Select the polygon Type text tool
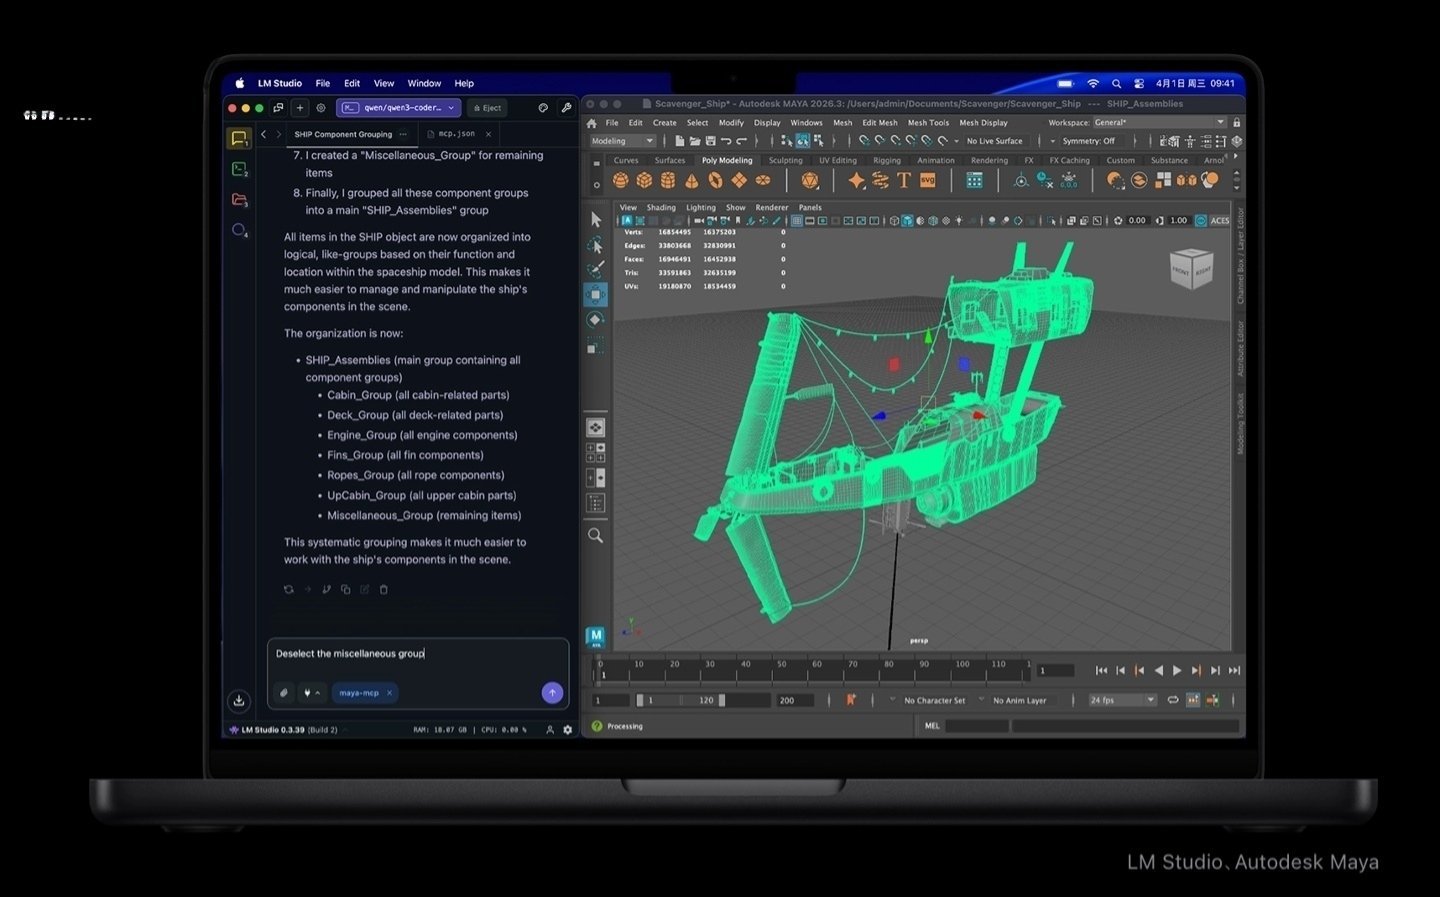 904,180
